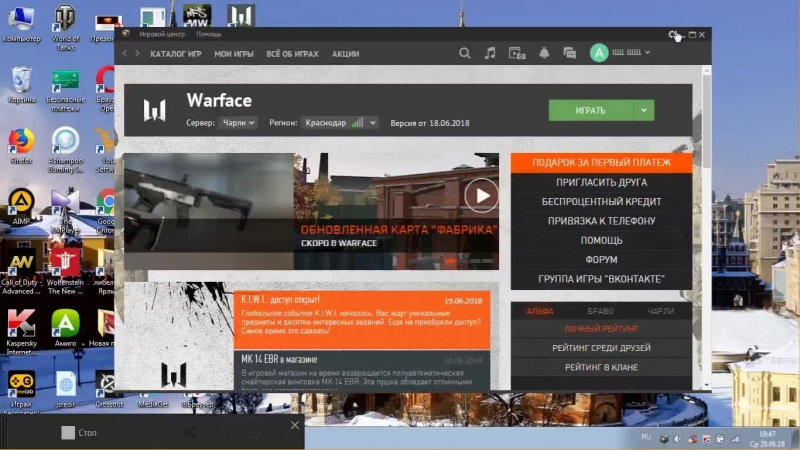This screenshot has width=800, height=450.
Task: Open РЕЙТИНГ СРЕДИ ДРУЗЕЙ
Action: (602, 348)
